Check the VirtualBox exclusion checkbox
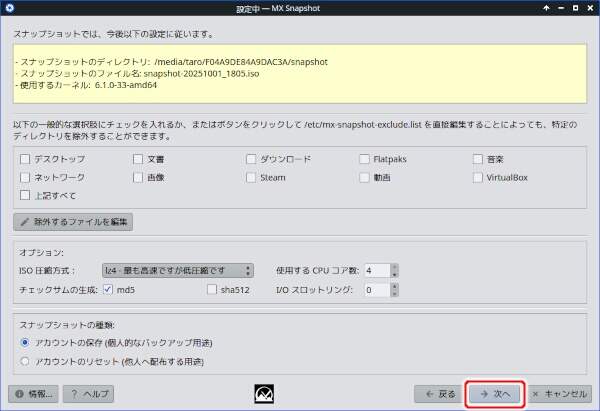This screenshot has width=600, height=411. pos(479,178)
